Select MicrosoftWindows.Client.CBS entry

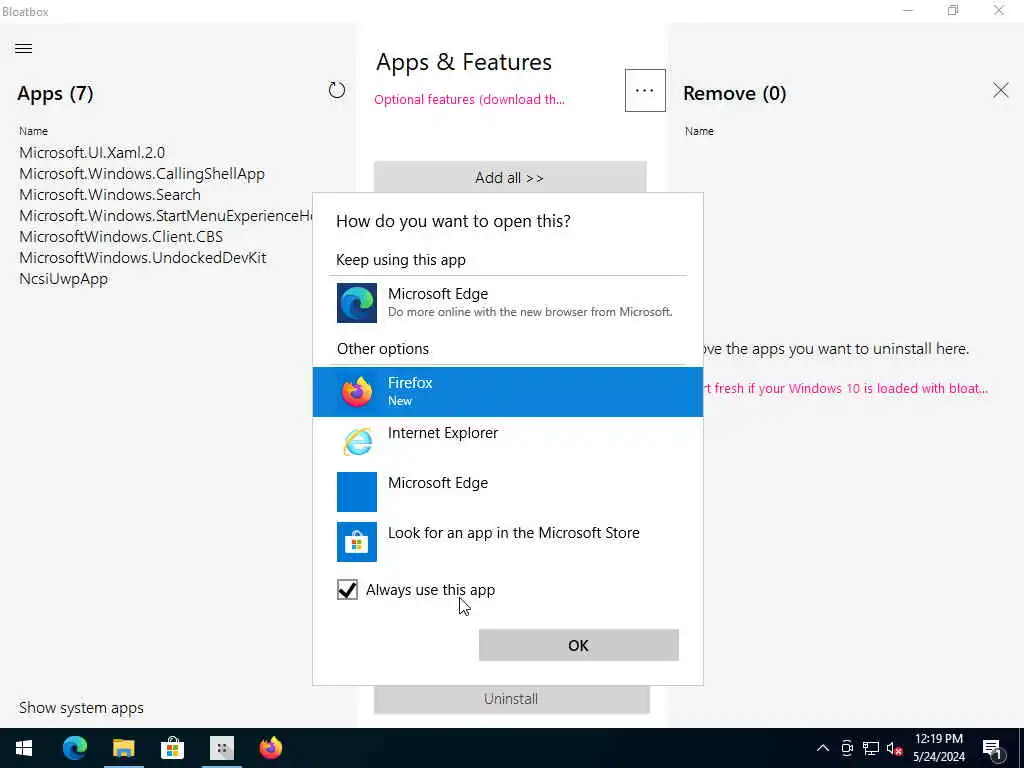click(x=121, y=236)
